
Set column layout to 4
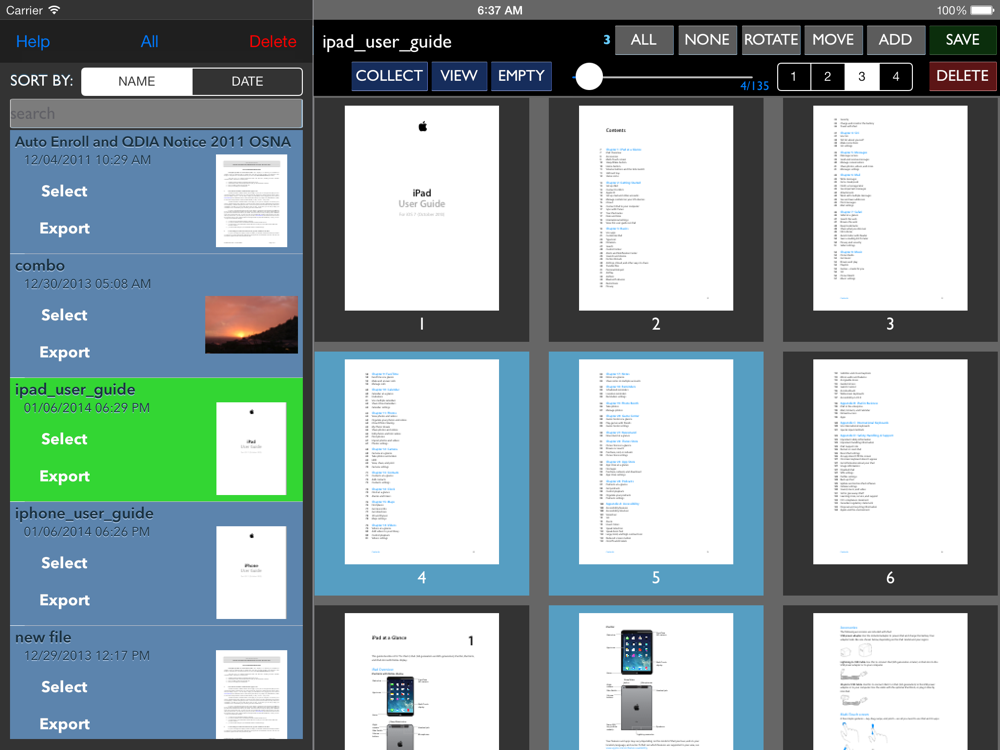point(895,77)
